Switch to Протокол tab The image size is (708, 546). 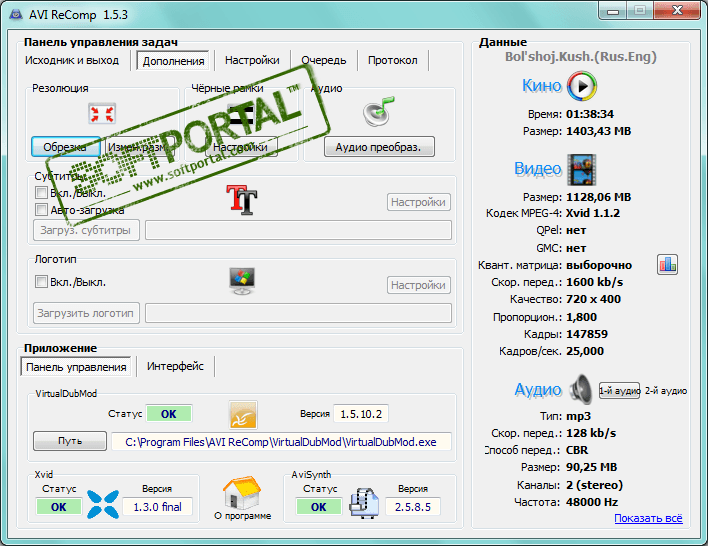point(392,61)
